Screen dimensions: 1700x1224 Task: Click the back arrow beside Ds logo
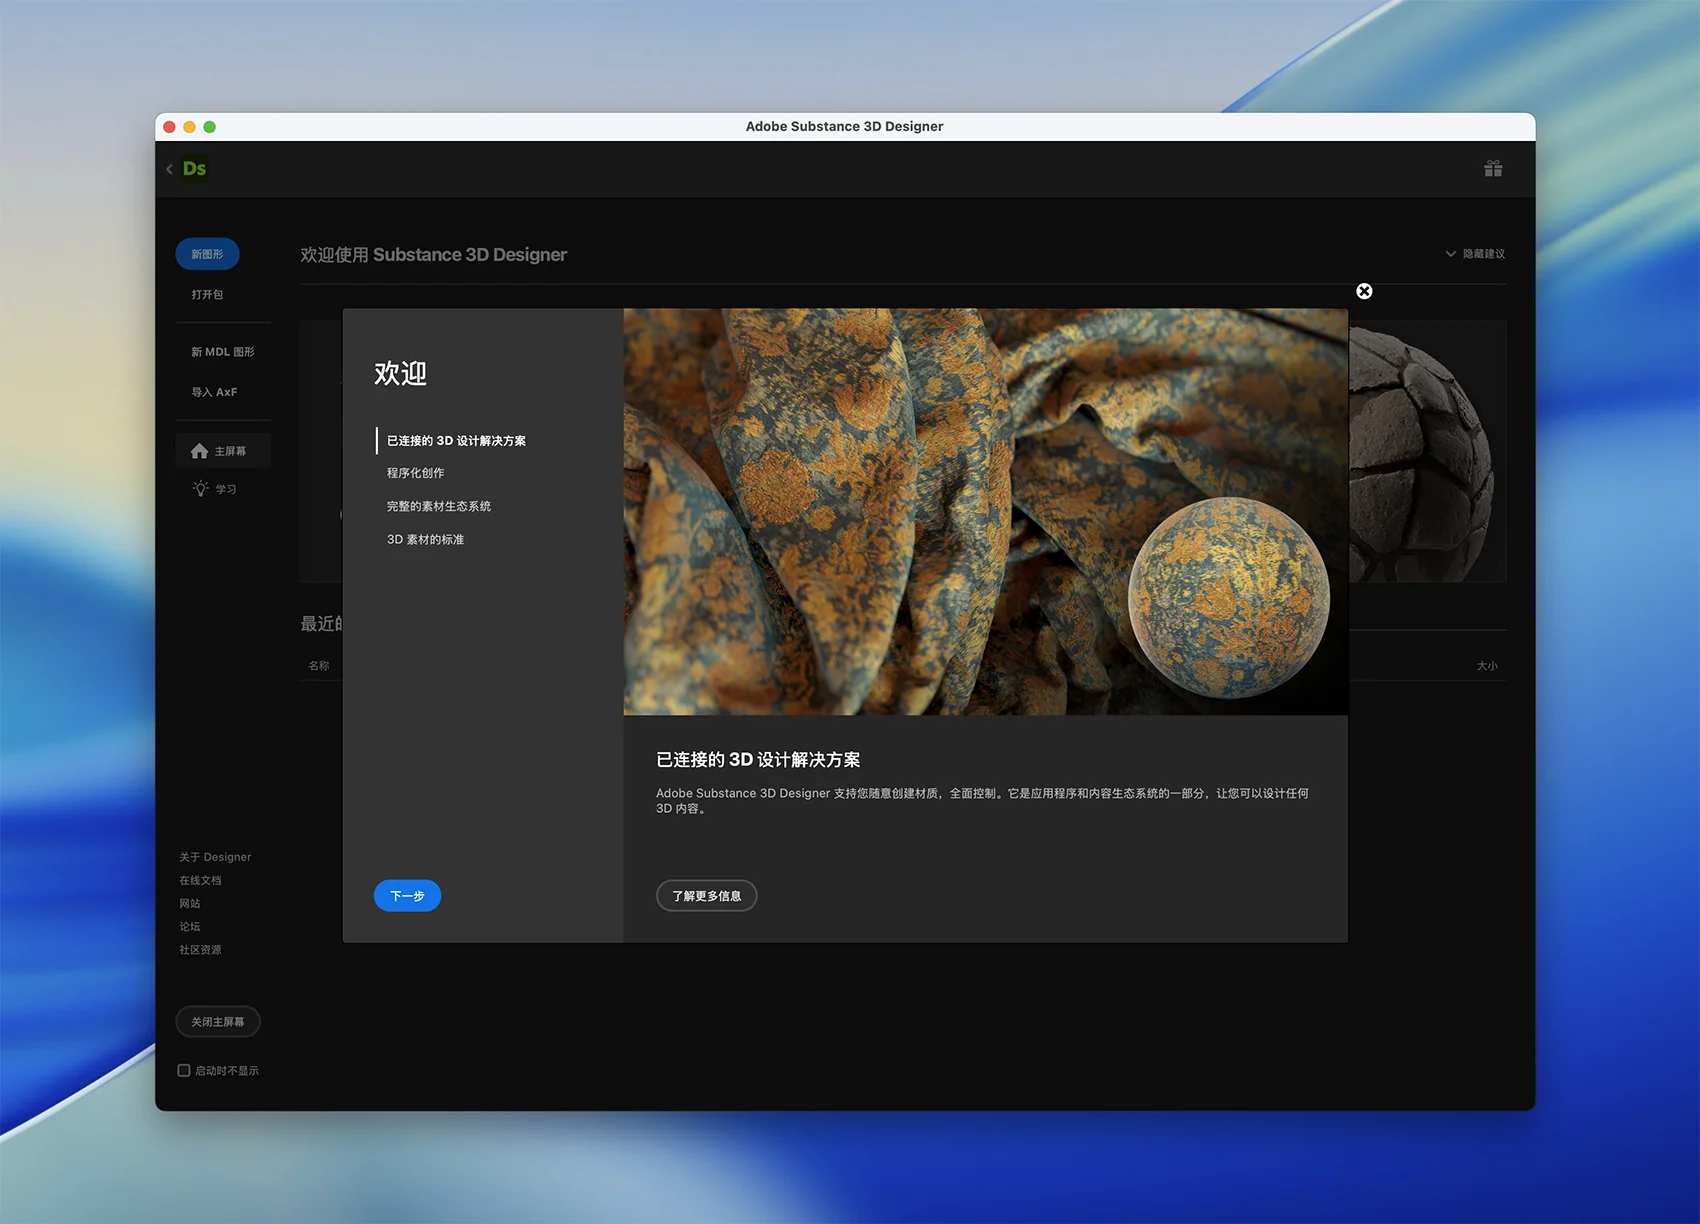169,169
